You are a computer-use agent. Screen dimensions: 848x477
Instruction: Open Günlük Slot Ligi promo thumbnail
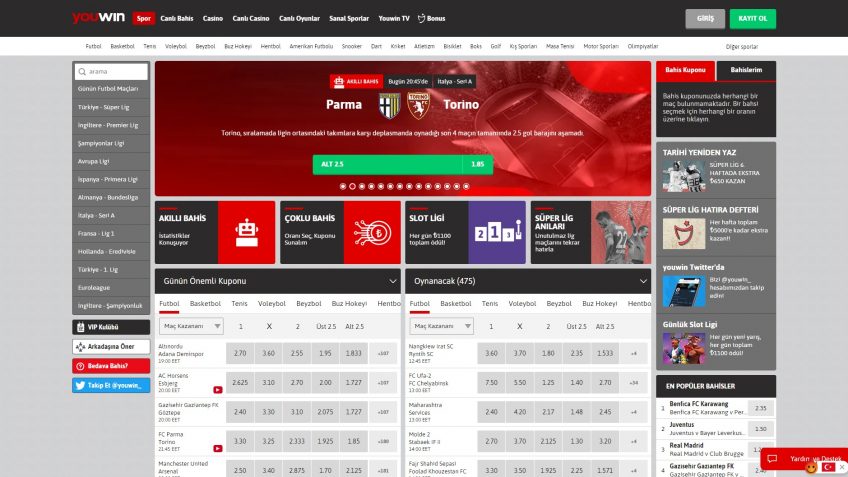[x=684, y=348]
